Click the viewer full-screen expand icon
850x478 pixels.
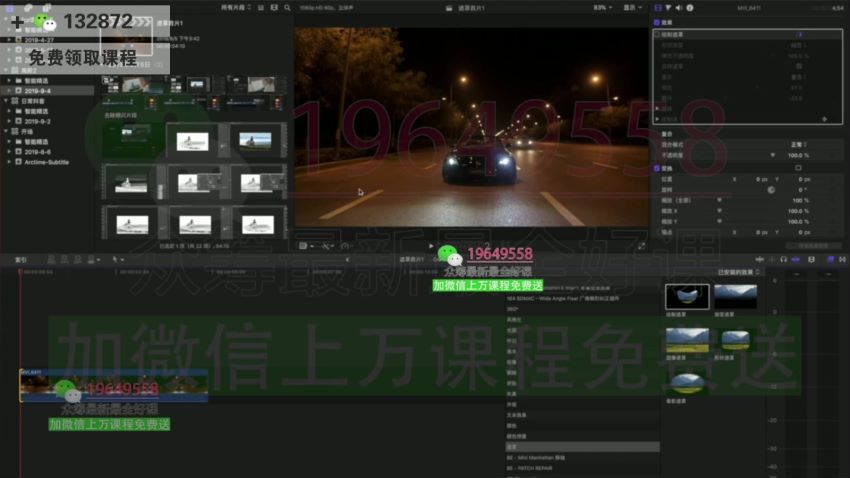tap(641, 246)
